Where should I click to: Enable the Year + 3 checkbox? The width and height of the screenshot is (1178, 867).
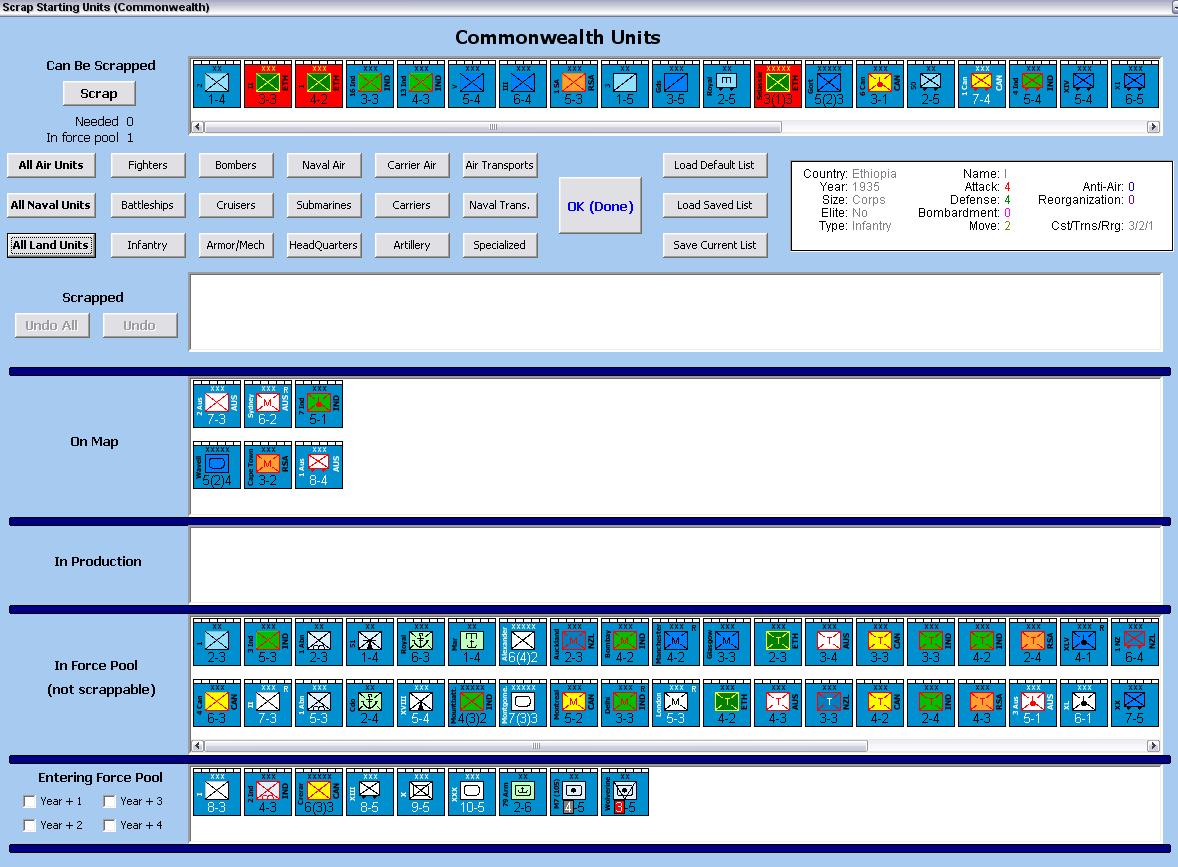point(110,802)
